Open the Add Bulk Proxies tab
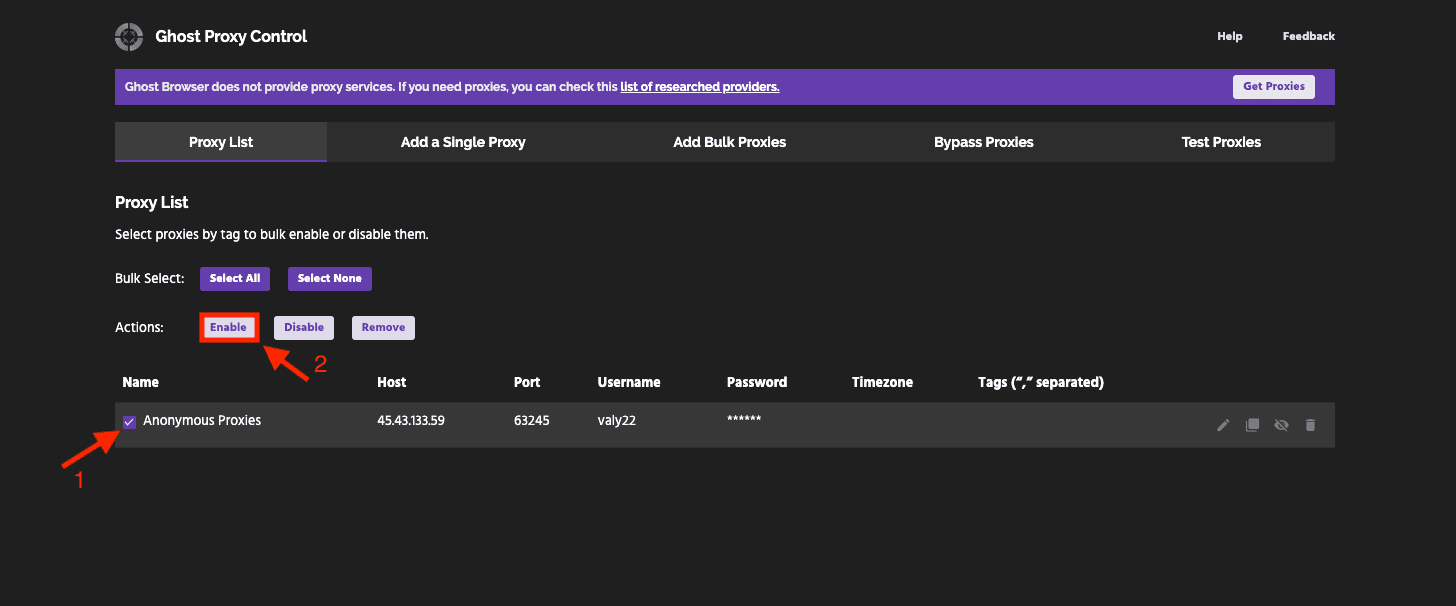 click(729, 141)
